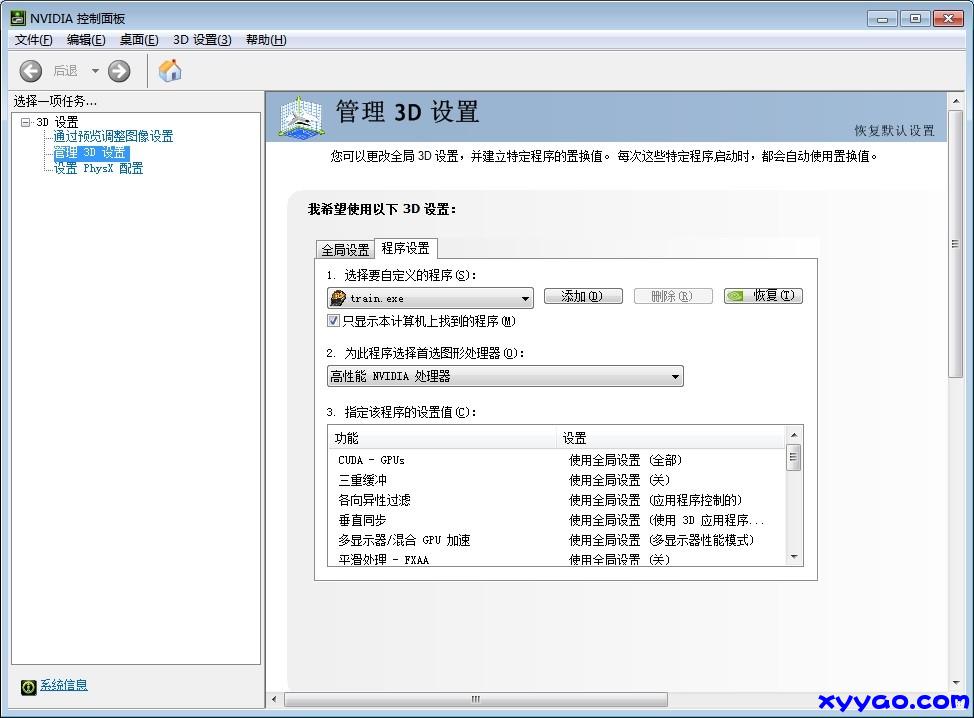Open the 3D 设置 menu
The width and height of the screenshot is (974, 718).
coord(202,40)
